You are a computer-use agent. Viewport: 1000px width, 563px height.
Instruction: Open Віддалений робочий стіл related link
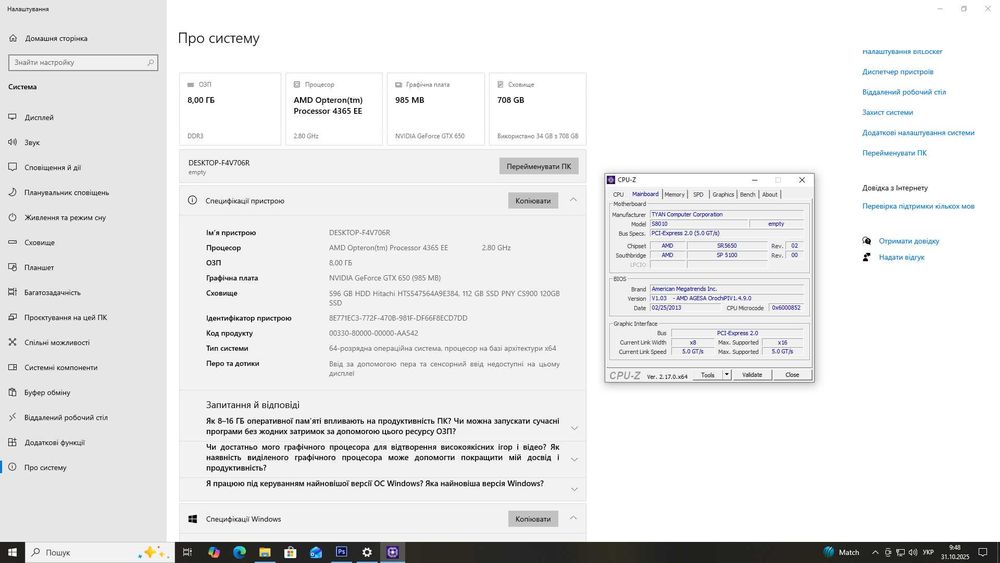[904, 92]
